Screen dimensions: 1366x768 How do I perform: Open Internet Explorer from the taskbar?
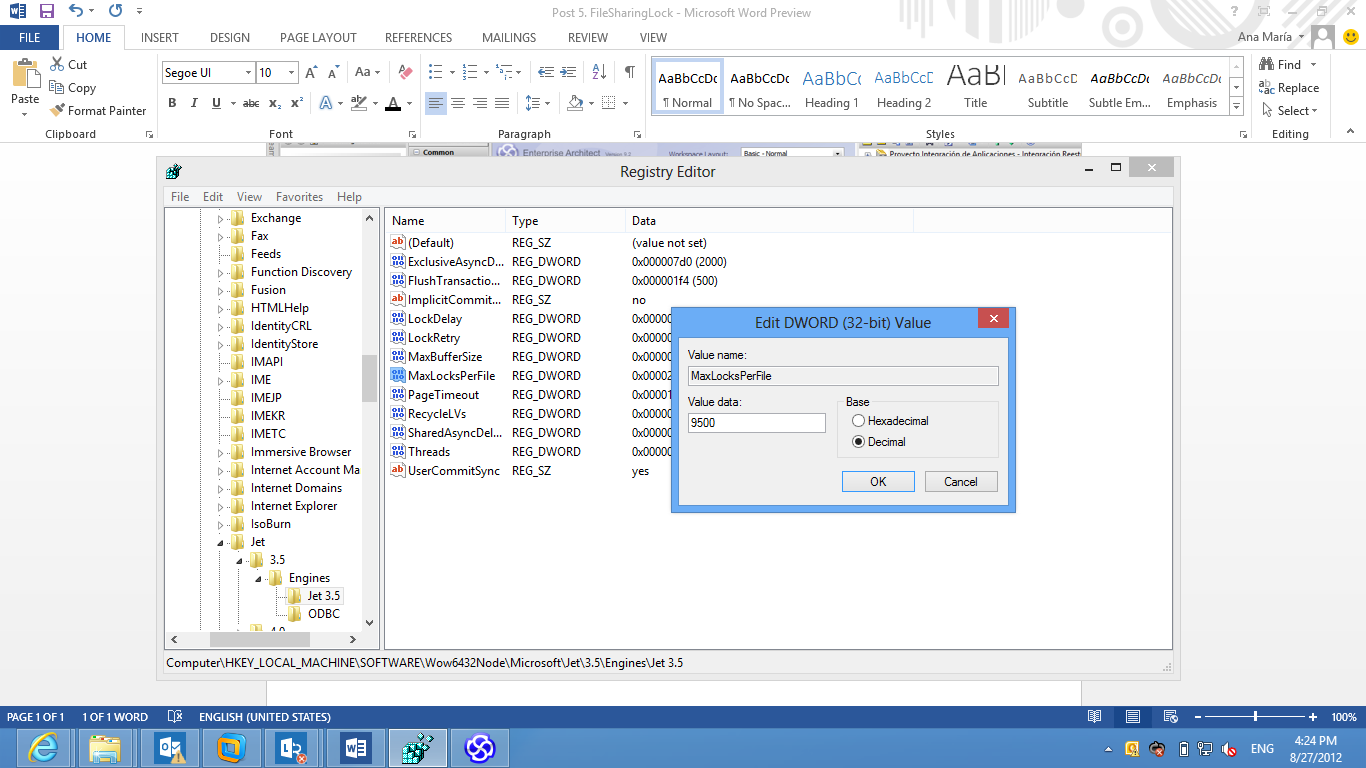click(44, 747)
